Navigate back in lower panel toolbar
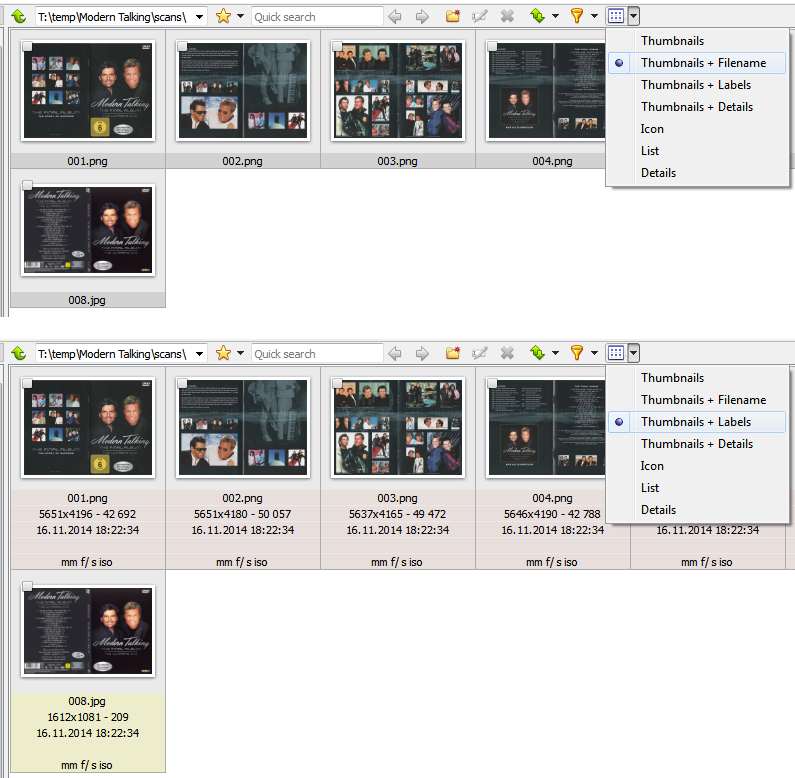The height and width of the screenshot is (778, 795). (394, 353)
